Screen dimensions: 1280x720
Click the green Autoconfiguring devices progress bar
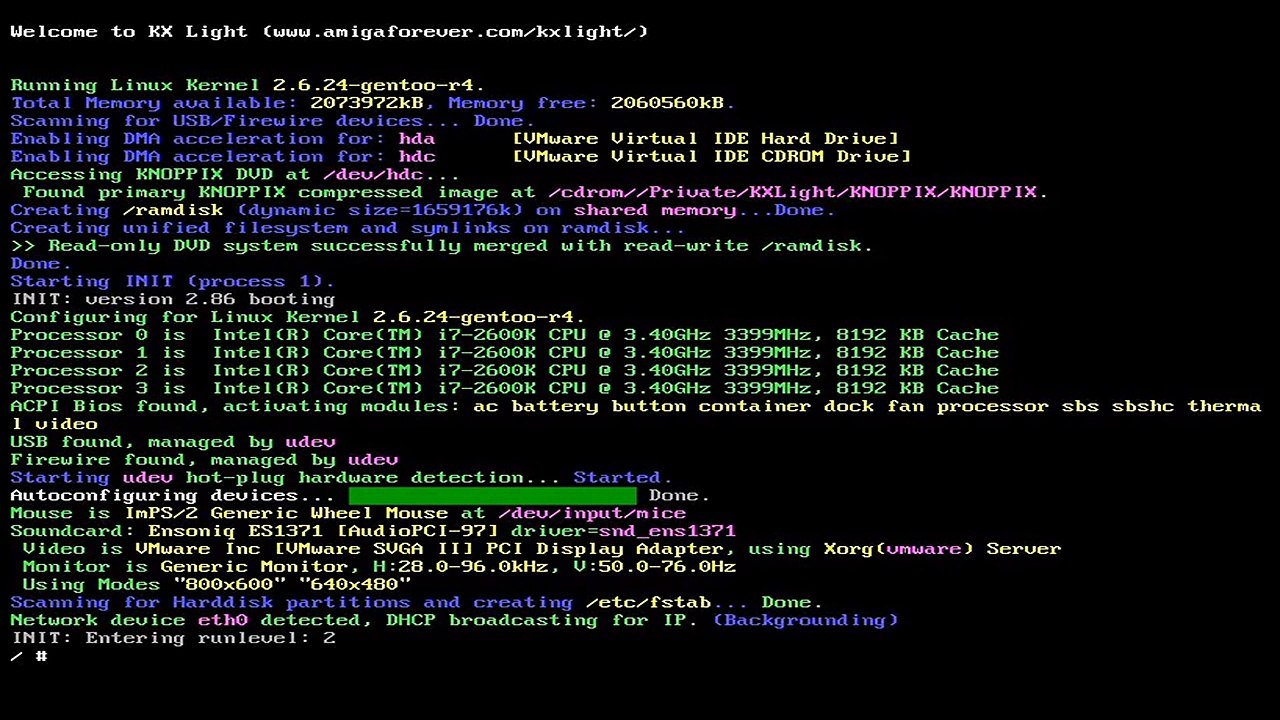tap(492, 495)
